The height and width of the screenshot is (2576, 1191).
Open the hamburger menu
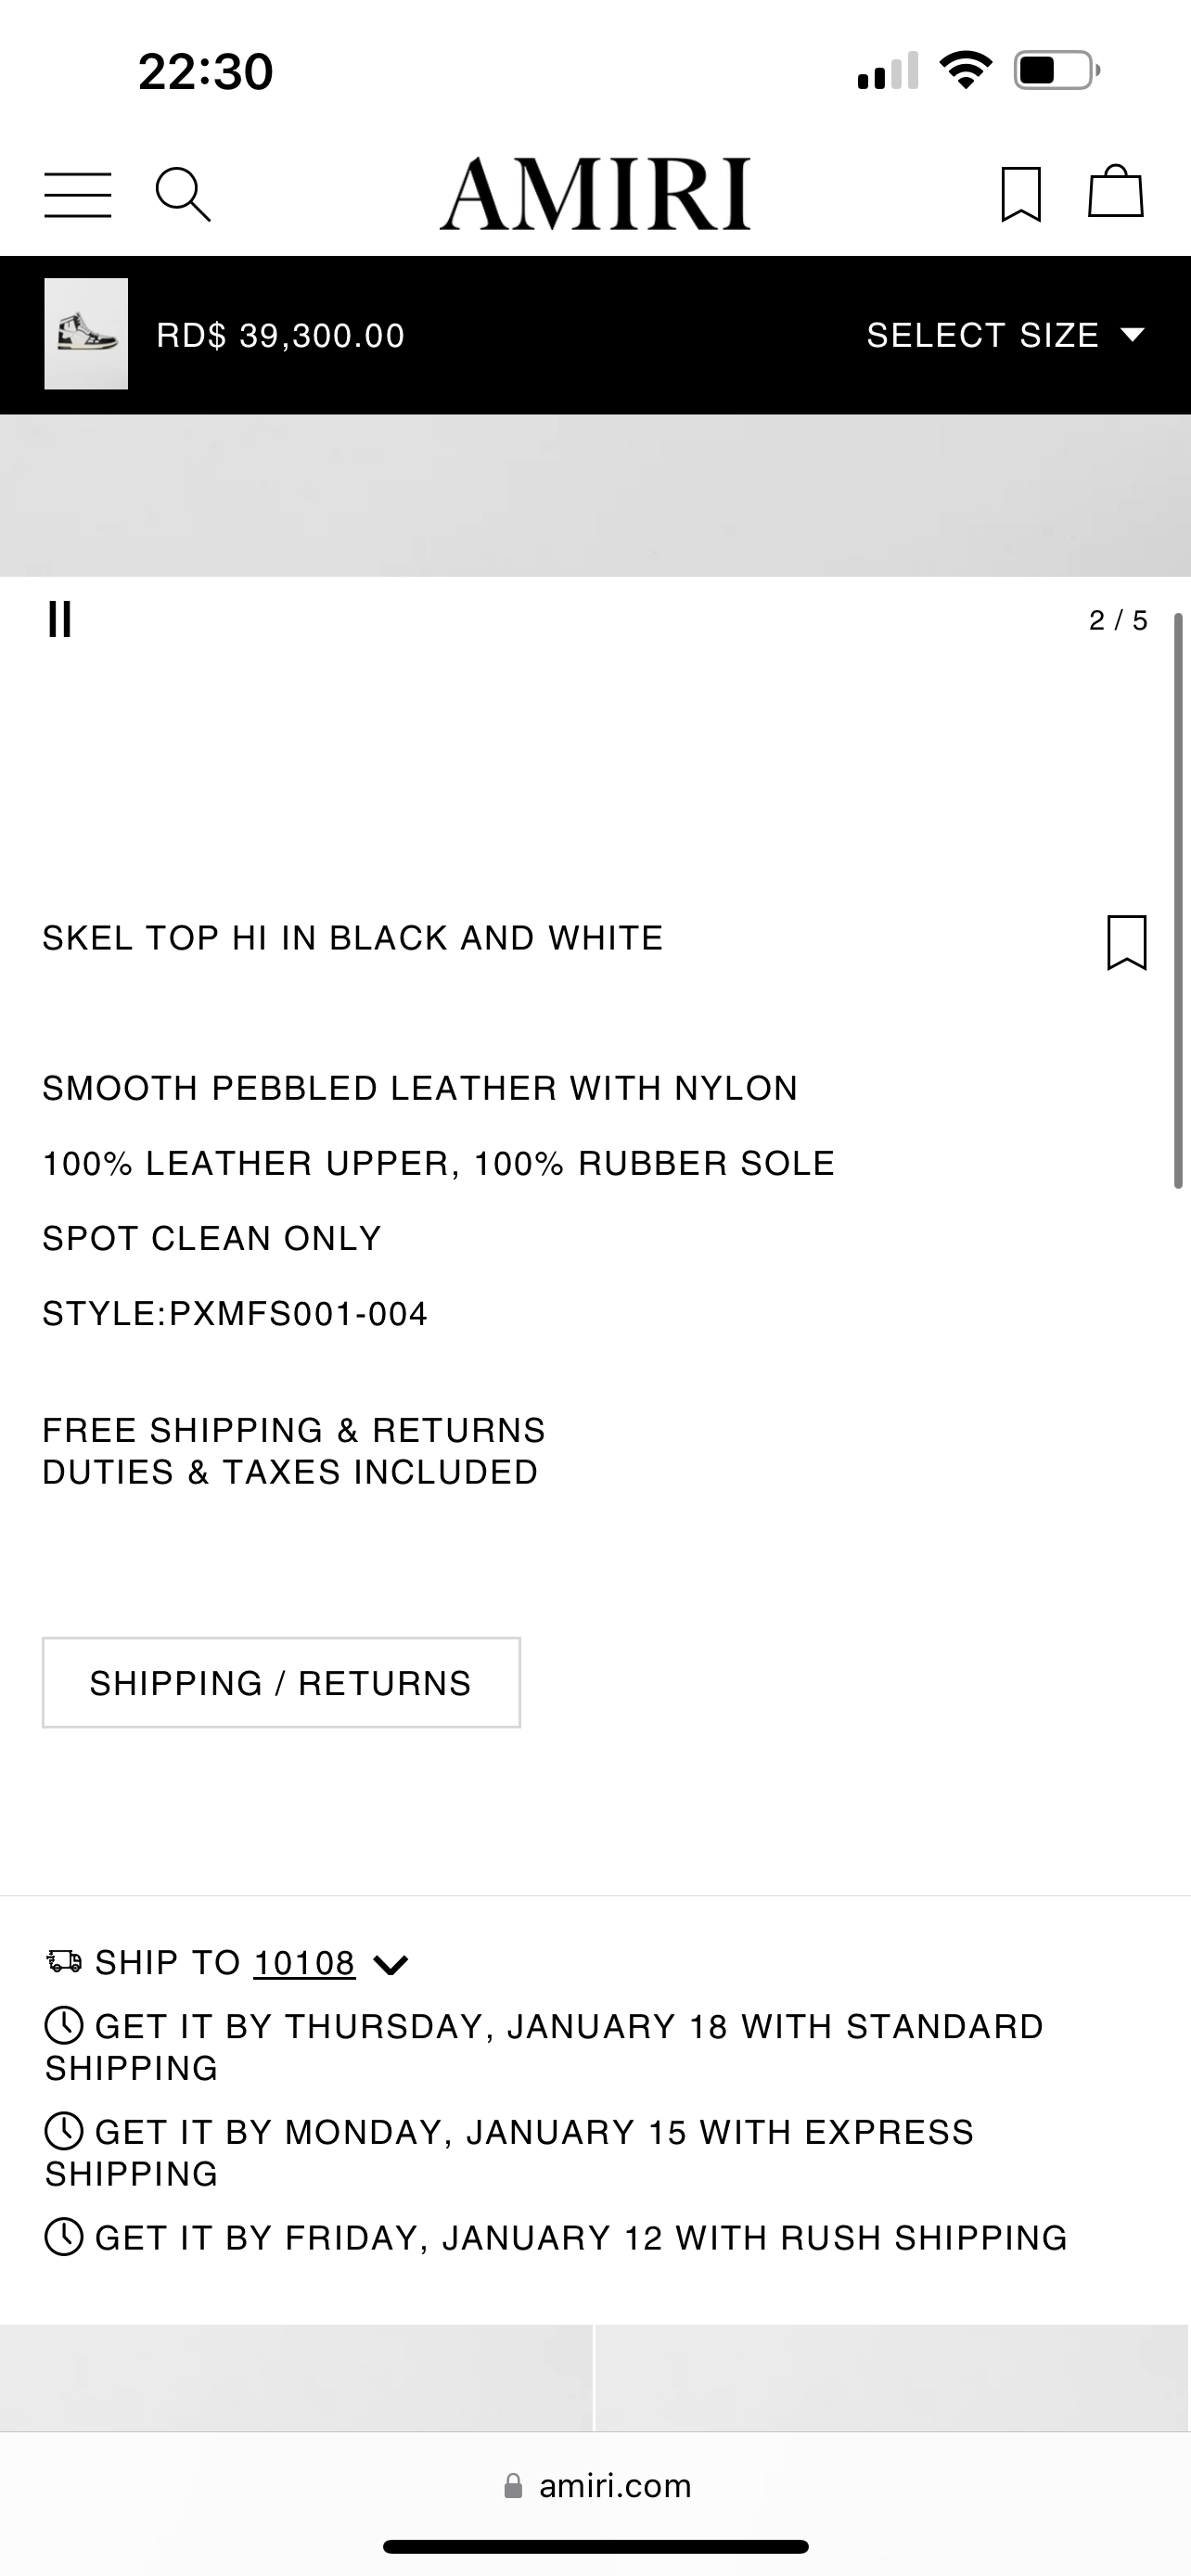point(78,194)
